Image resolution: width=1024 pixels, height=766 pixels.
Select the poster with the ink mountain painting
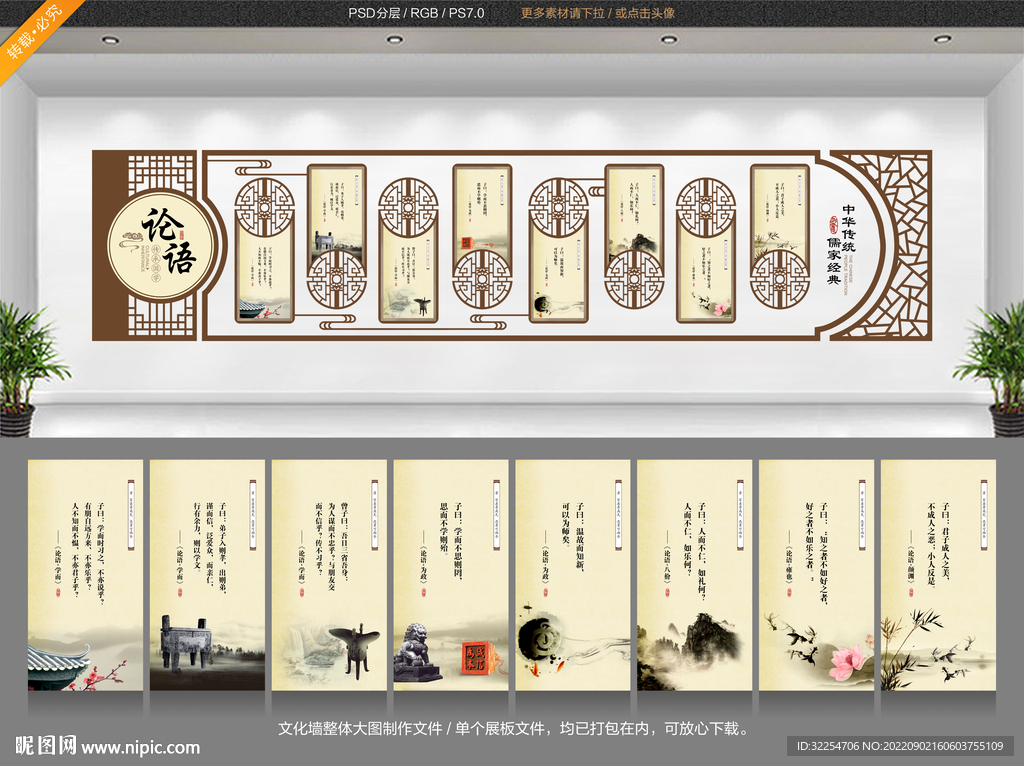[694, 574]
